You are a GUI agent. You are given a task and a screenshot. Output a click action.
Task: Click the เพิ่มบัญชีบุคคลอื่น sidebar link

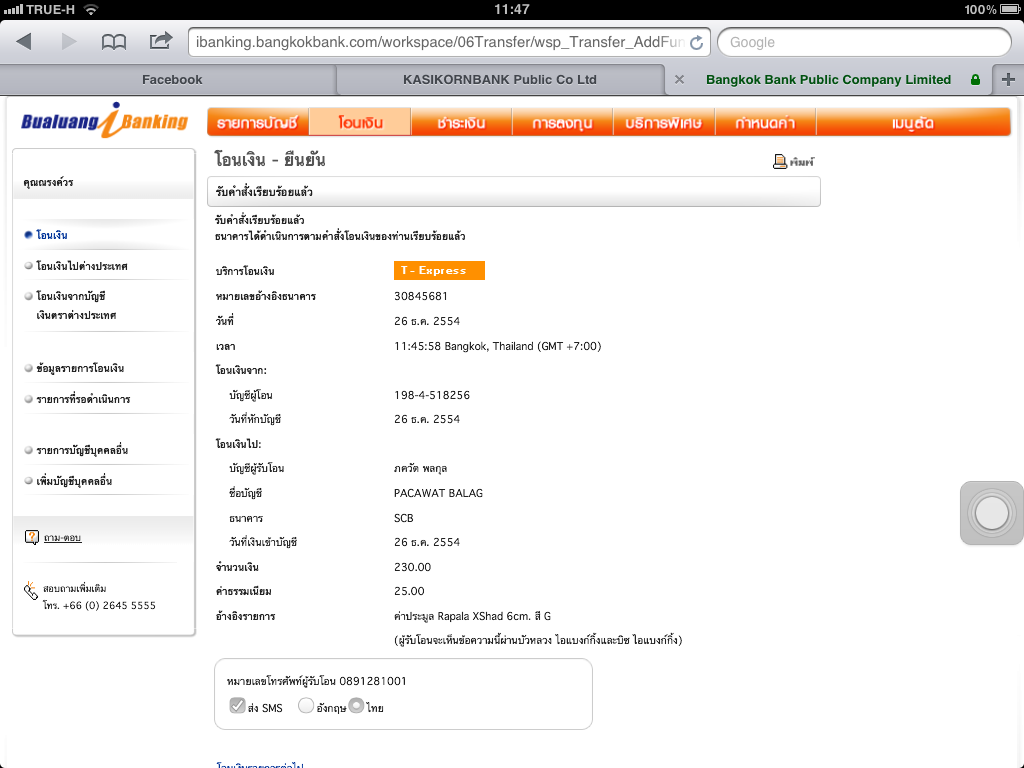pyautogui.click(x=74, y=481)
